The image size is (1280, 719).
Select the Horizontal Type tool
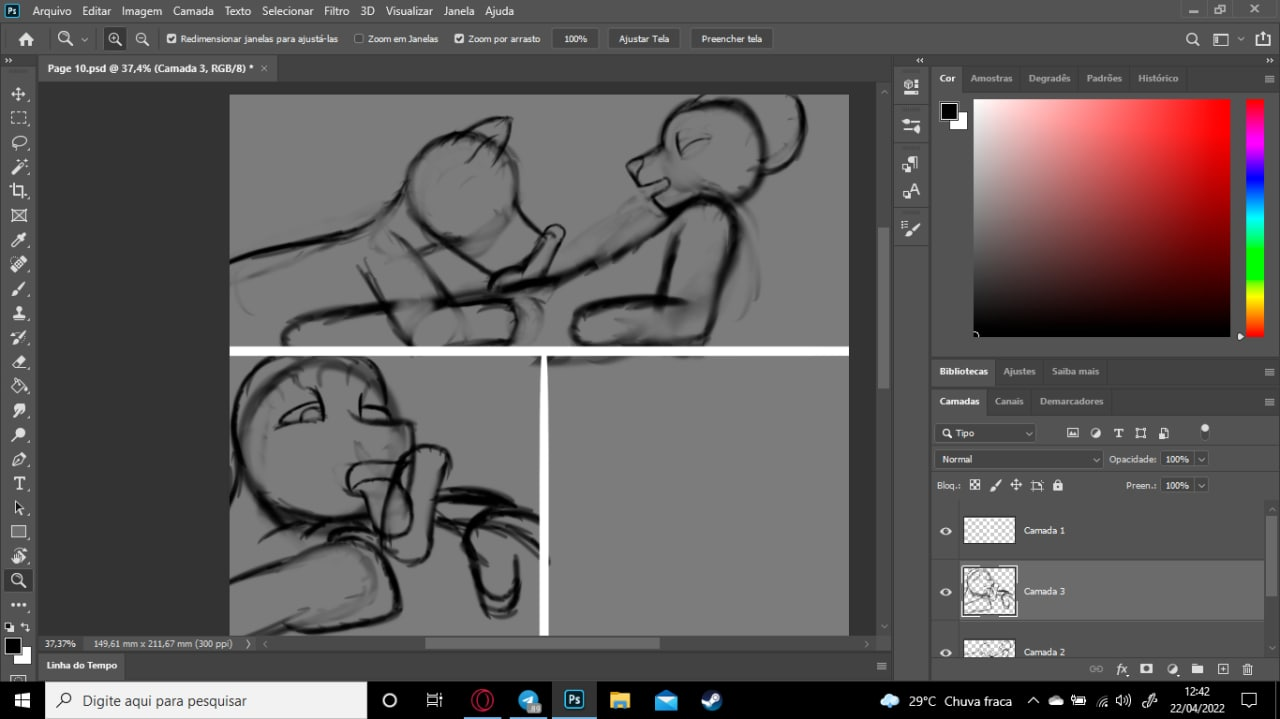coord(18,484)
